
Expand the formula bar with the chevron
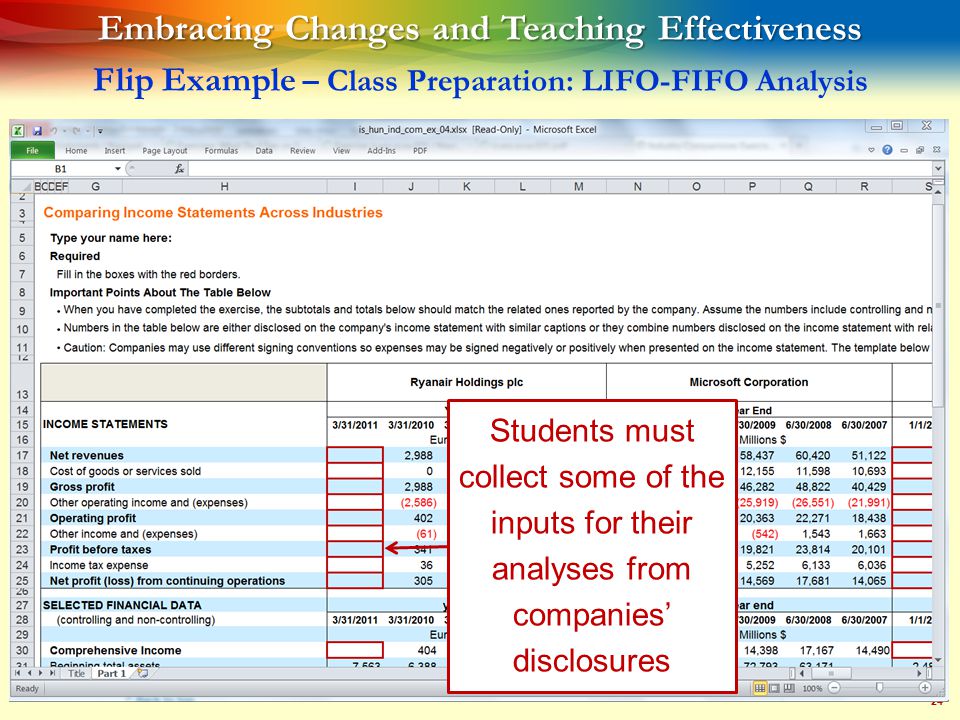pos(937,168)
